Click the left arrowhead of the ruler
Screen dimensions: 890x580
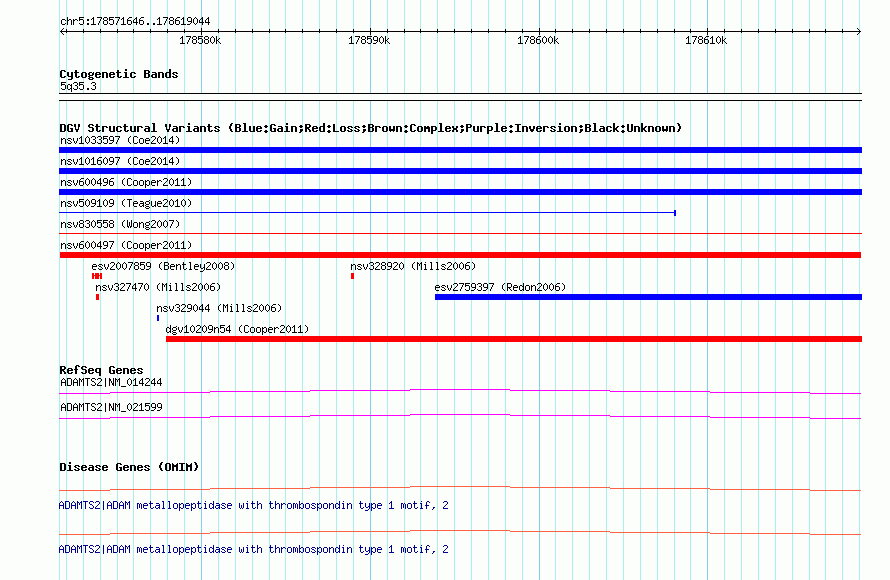(x=62, y=31)
